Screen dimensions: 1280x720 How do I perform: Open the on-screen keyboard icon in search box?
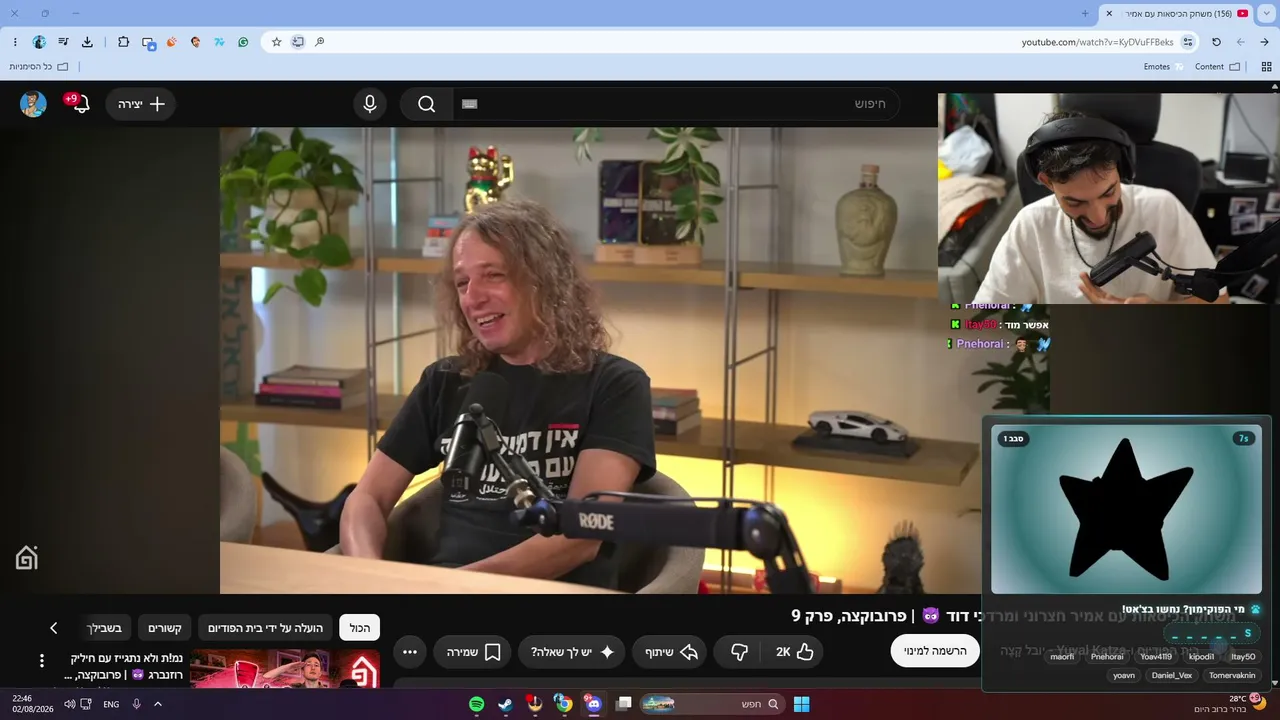click(x=470, y=104)
